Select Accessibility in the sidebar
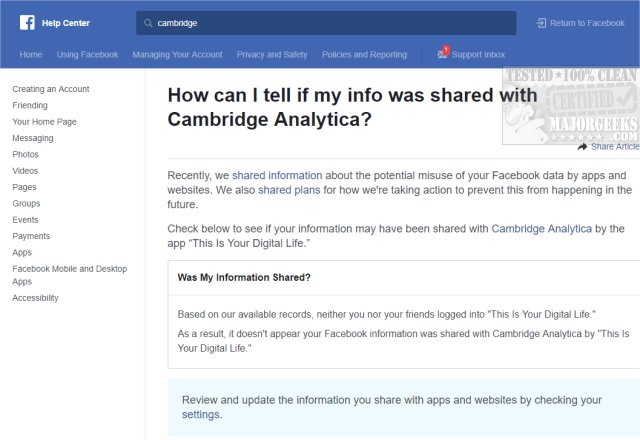640x440 pixels. pyautogui.click(x=35, y=298)
